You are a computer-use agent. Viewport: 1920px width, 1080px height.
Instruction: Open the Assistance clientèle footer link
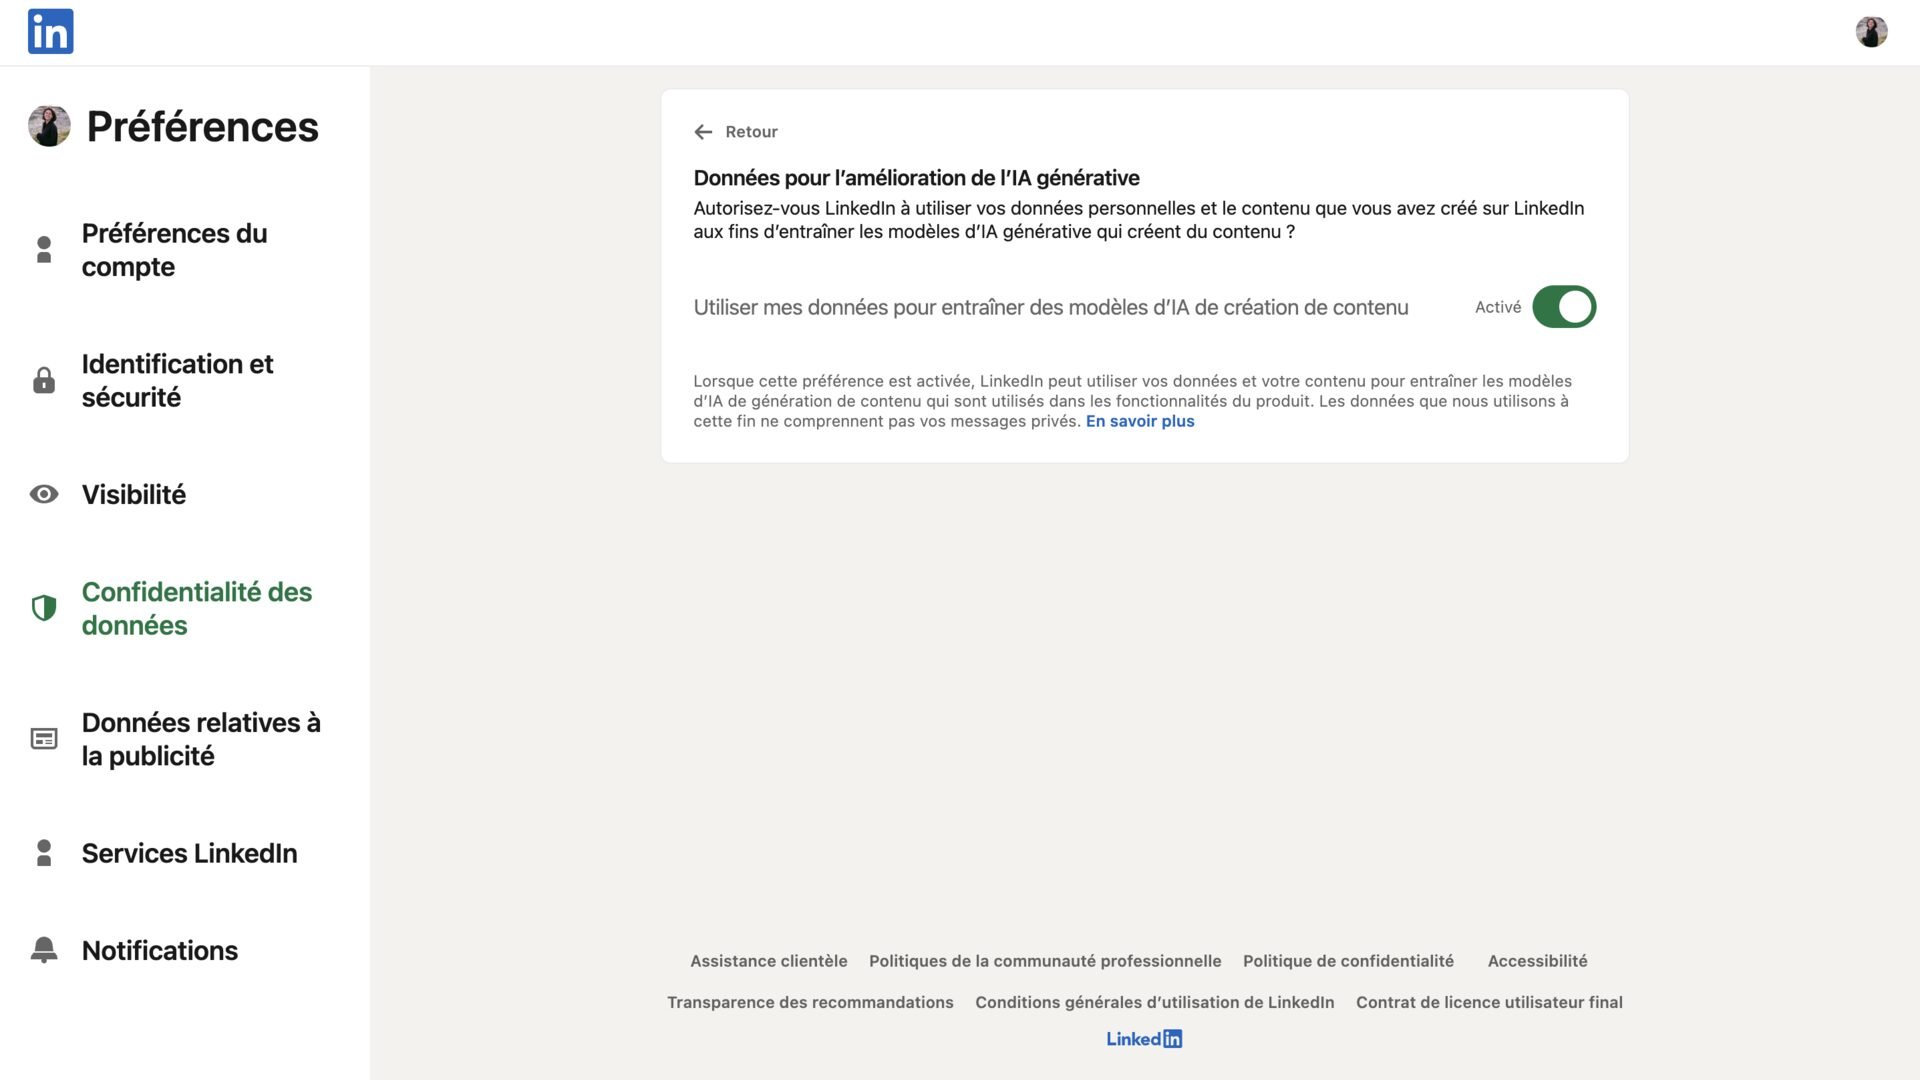pos(768,961)
